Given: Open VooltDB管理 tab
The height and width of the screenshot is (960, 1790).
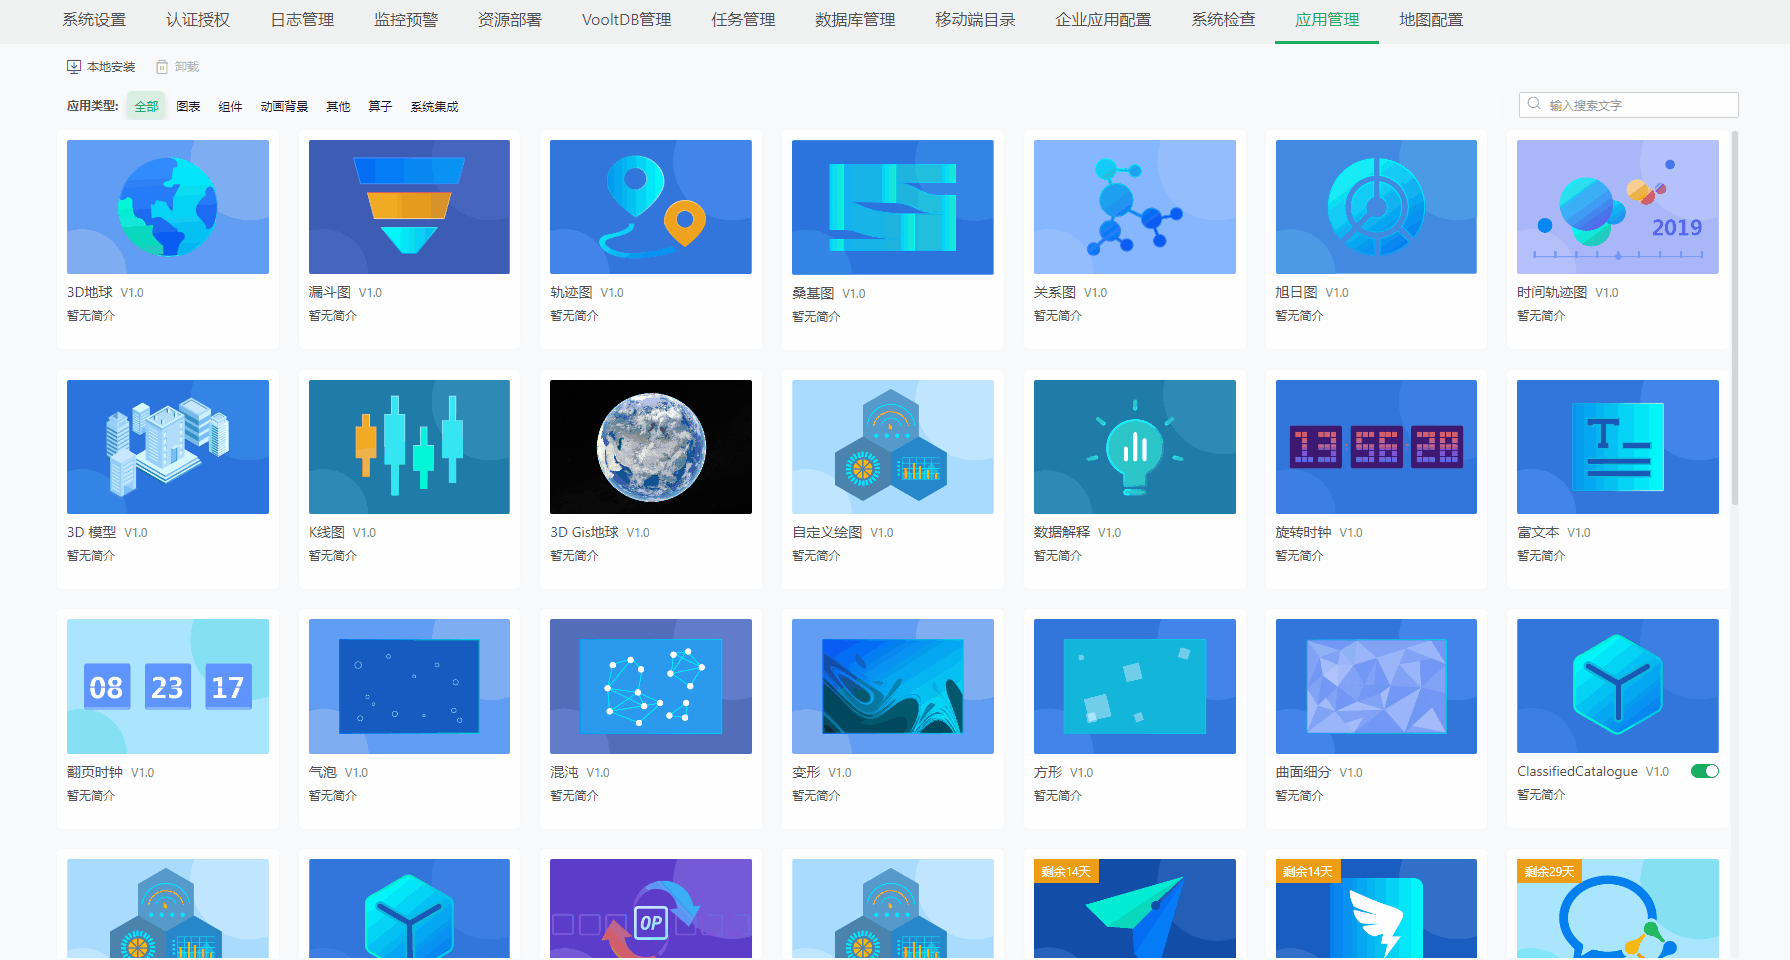Looking at the screenshot, I should [x=626, y=20].
